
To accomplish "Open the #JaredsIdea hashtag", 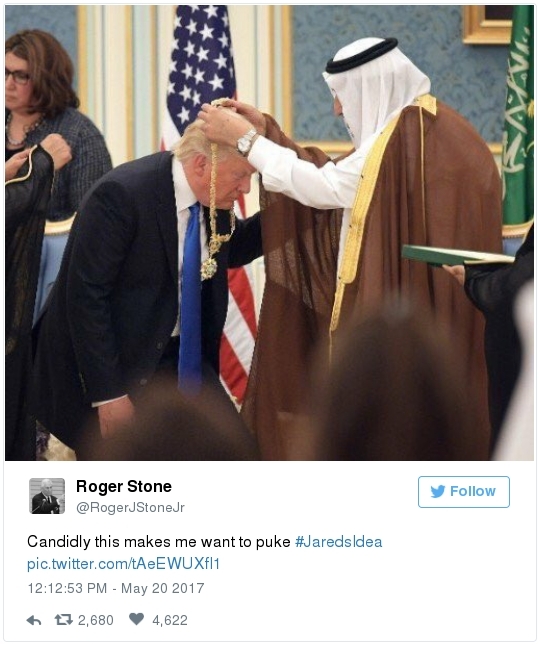I will [338, 541].
